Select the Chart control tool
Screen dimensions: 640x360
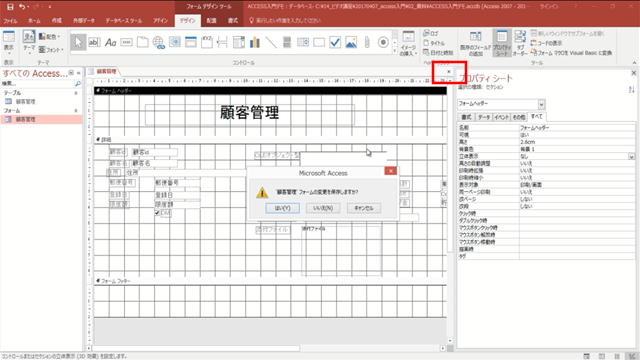coord(255,42)
